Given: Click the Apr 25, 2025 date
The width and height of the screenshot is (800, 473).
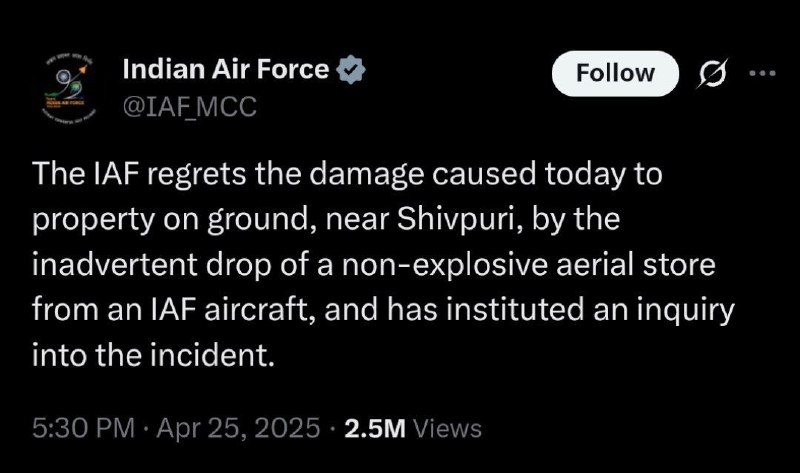Looking at the screenshot, I should [x=238, y=428].
